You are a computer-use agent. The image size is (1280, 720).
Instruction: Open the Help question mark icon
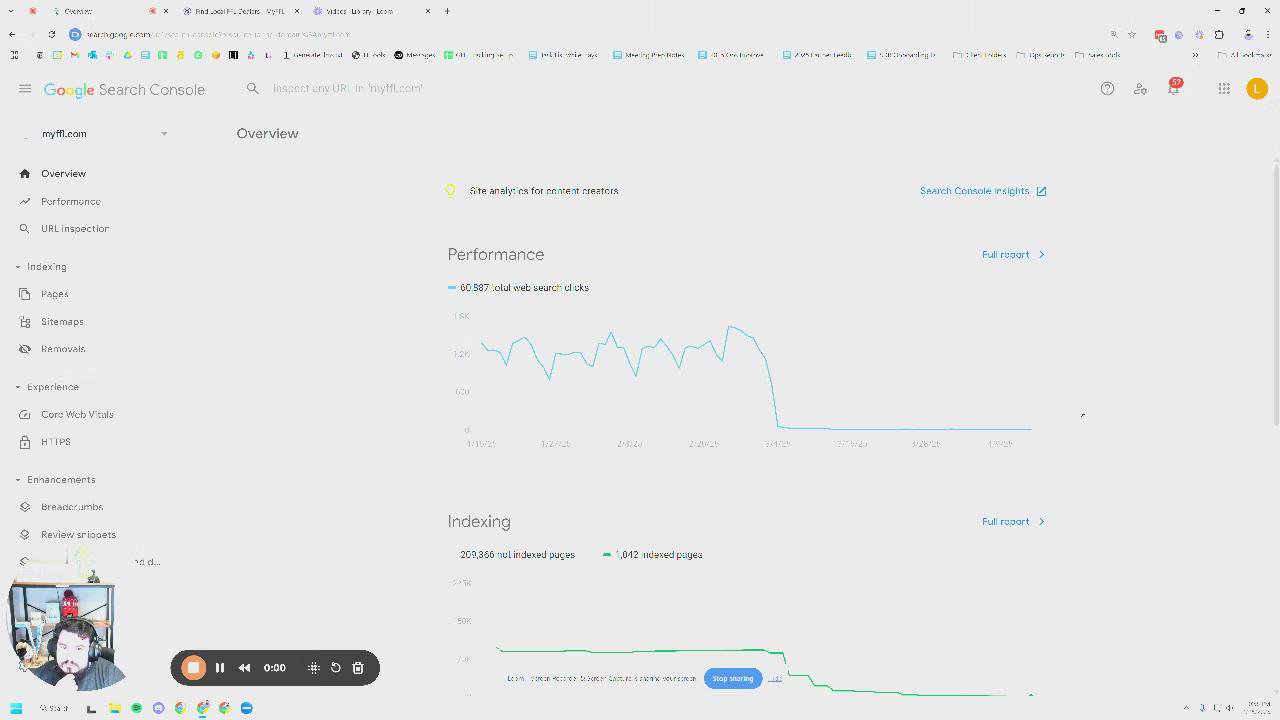pyautogui.click(x=1107, y=89)
